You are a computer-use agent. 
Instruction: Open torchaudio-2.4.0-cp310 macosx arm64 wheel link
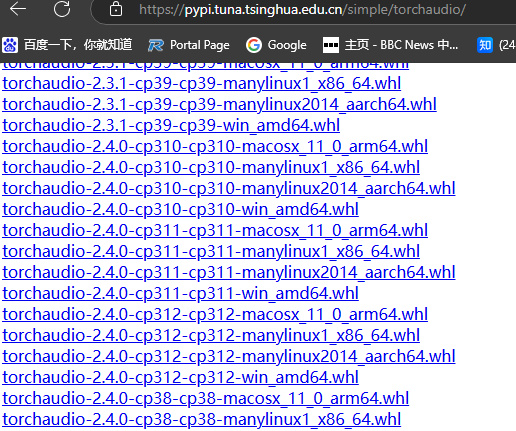(x=215, y=146)
